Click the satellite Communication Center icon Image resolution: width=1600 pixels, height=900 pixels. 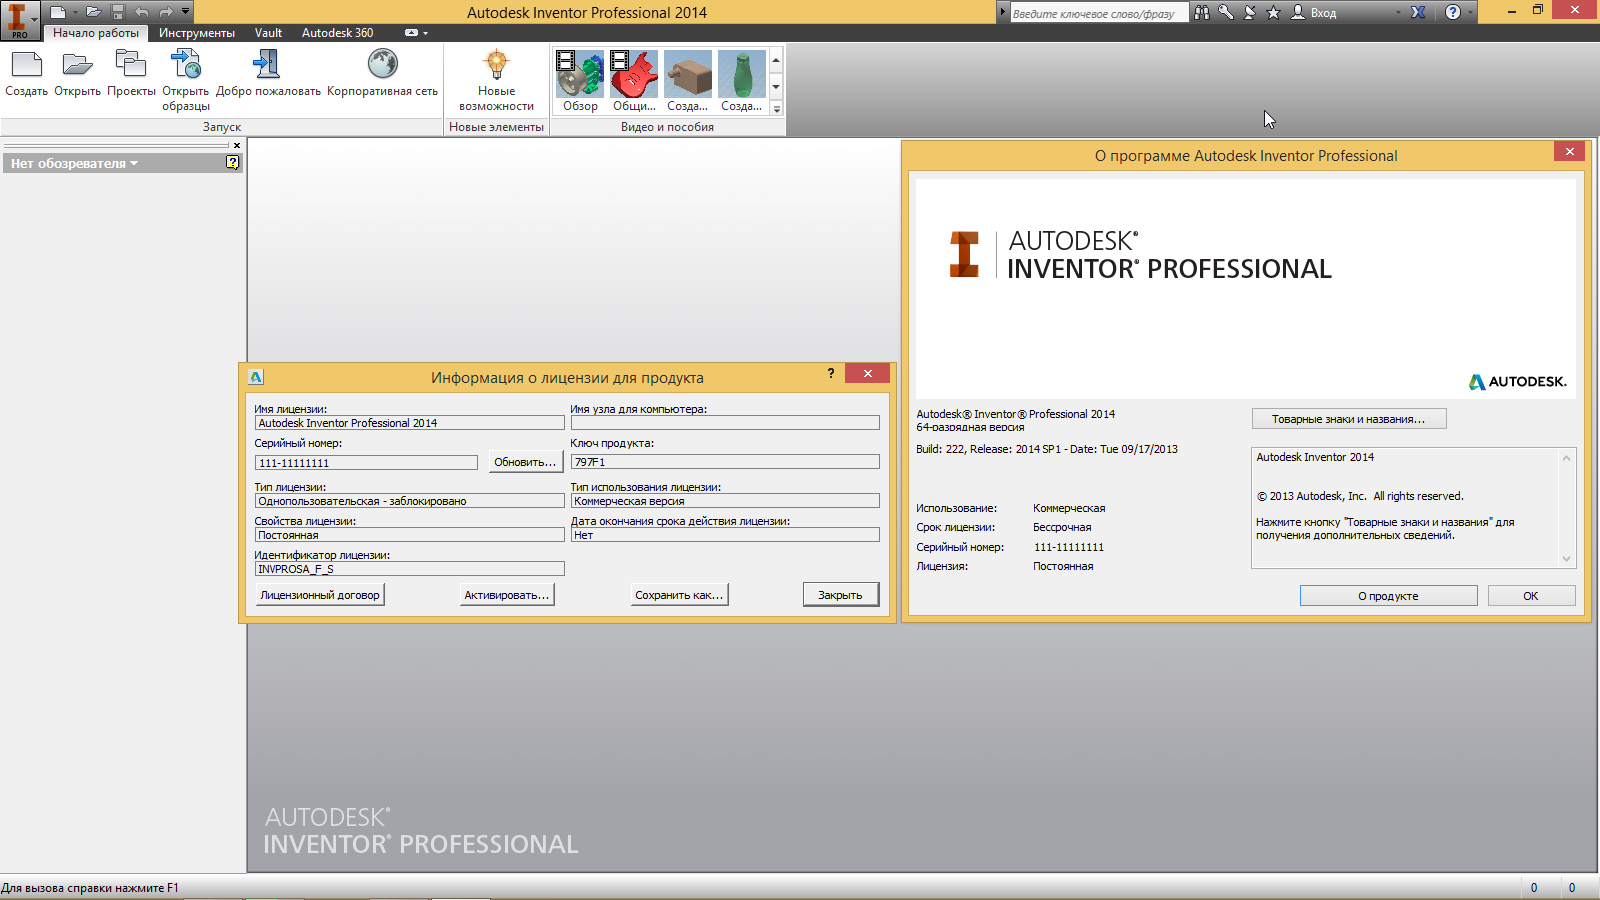coord(1250,12)
